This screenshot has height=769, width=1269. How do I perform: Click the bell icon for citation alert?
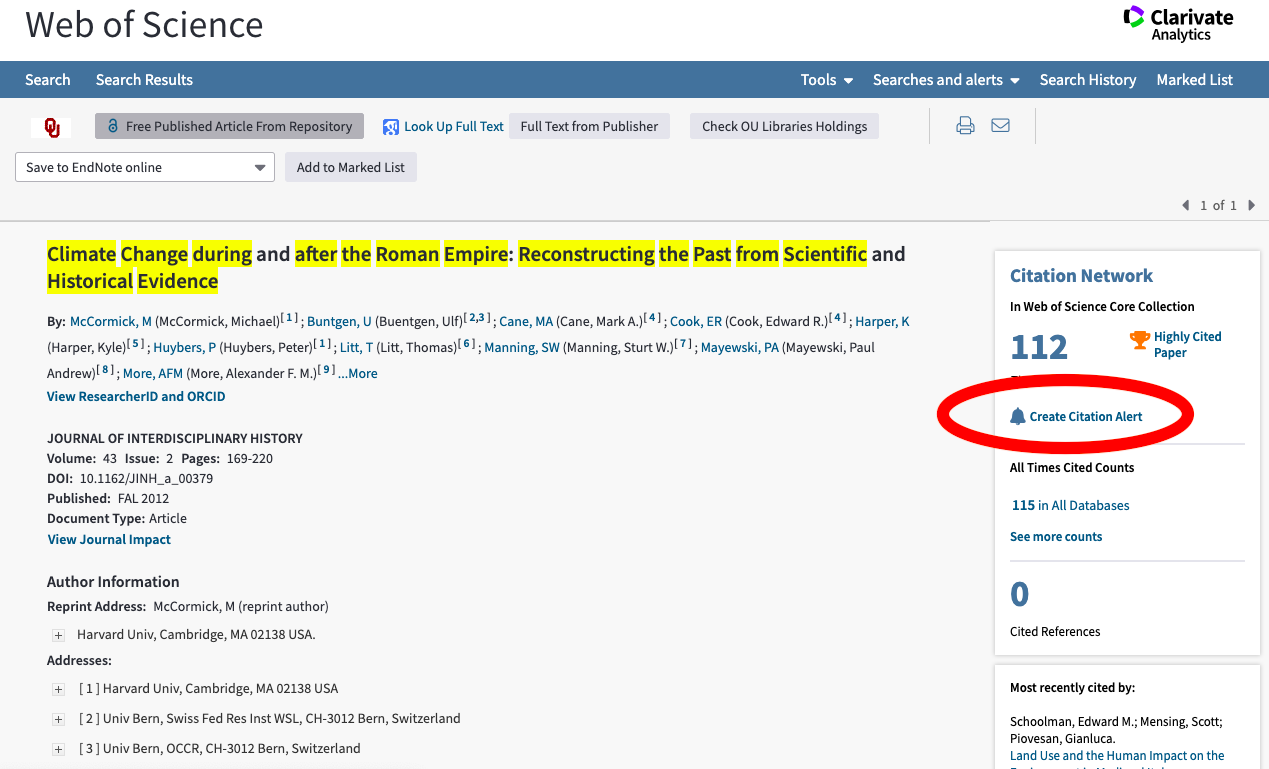pos(1018,416)
